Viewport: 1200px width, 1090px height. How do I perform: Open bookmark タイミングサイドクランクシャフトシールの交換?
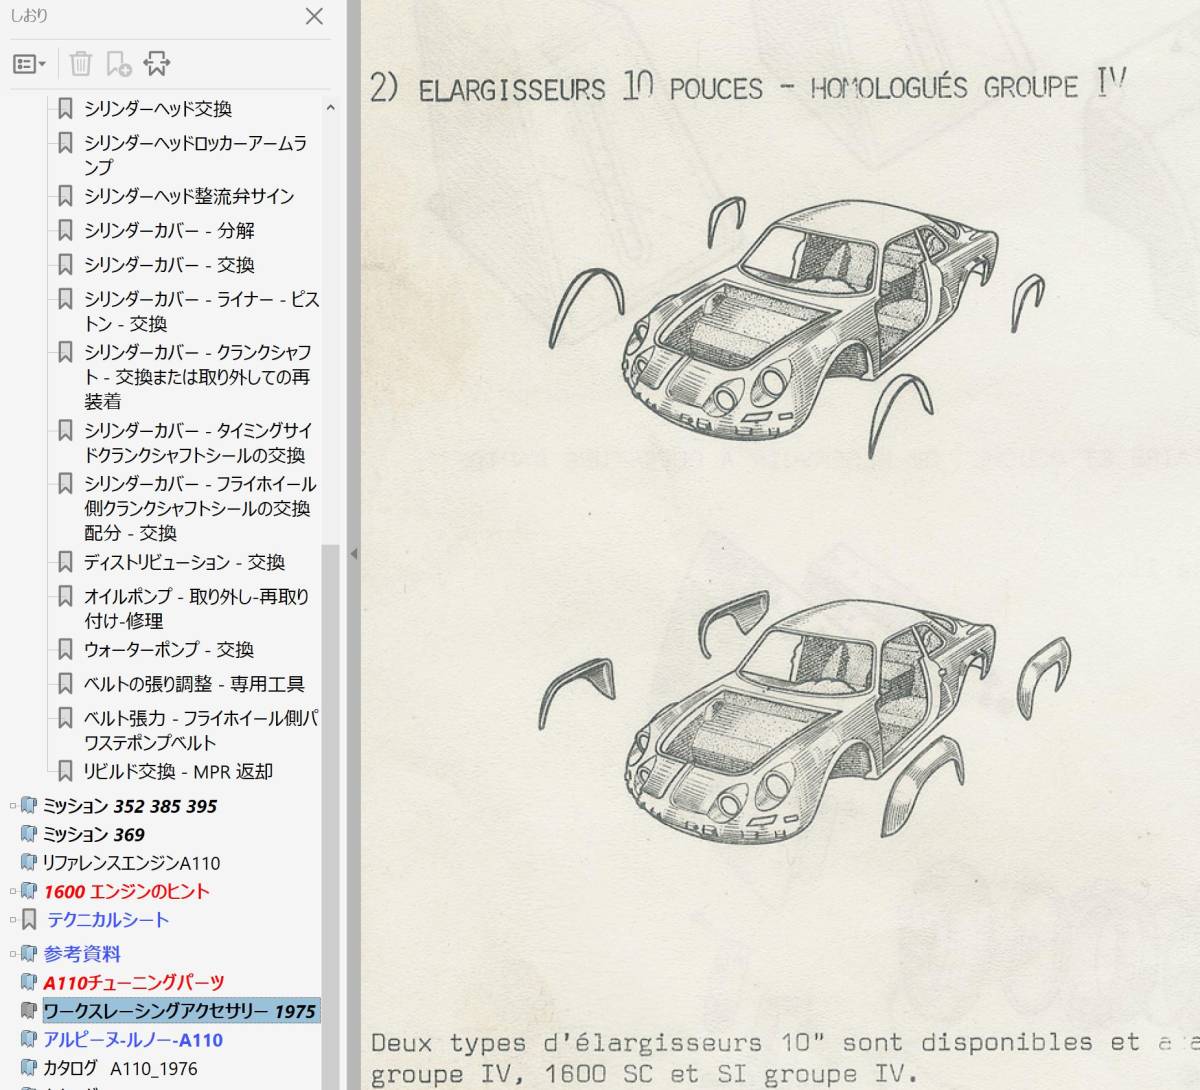pyautogui.click(x=198, y=442)
